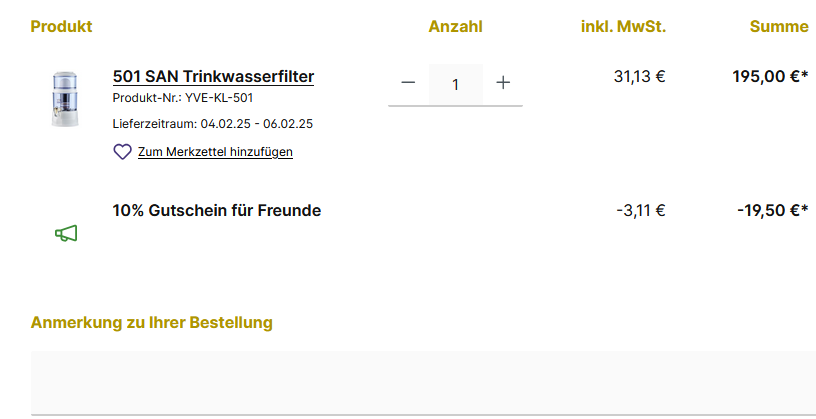Click the 'Zum Merkzettel hinzufügen' link
The width and height of the screenshot is (816, 419).
[215, 152]
